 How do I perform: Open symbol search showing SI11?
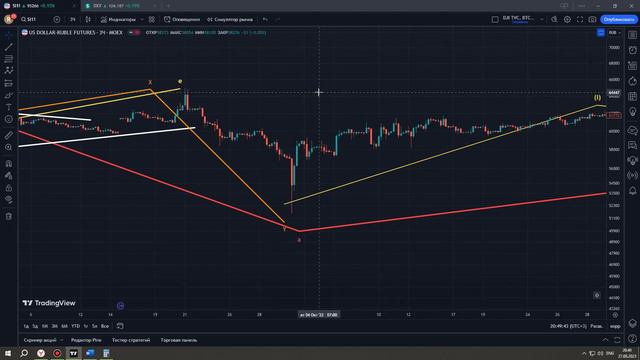[29, 19]
